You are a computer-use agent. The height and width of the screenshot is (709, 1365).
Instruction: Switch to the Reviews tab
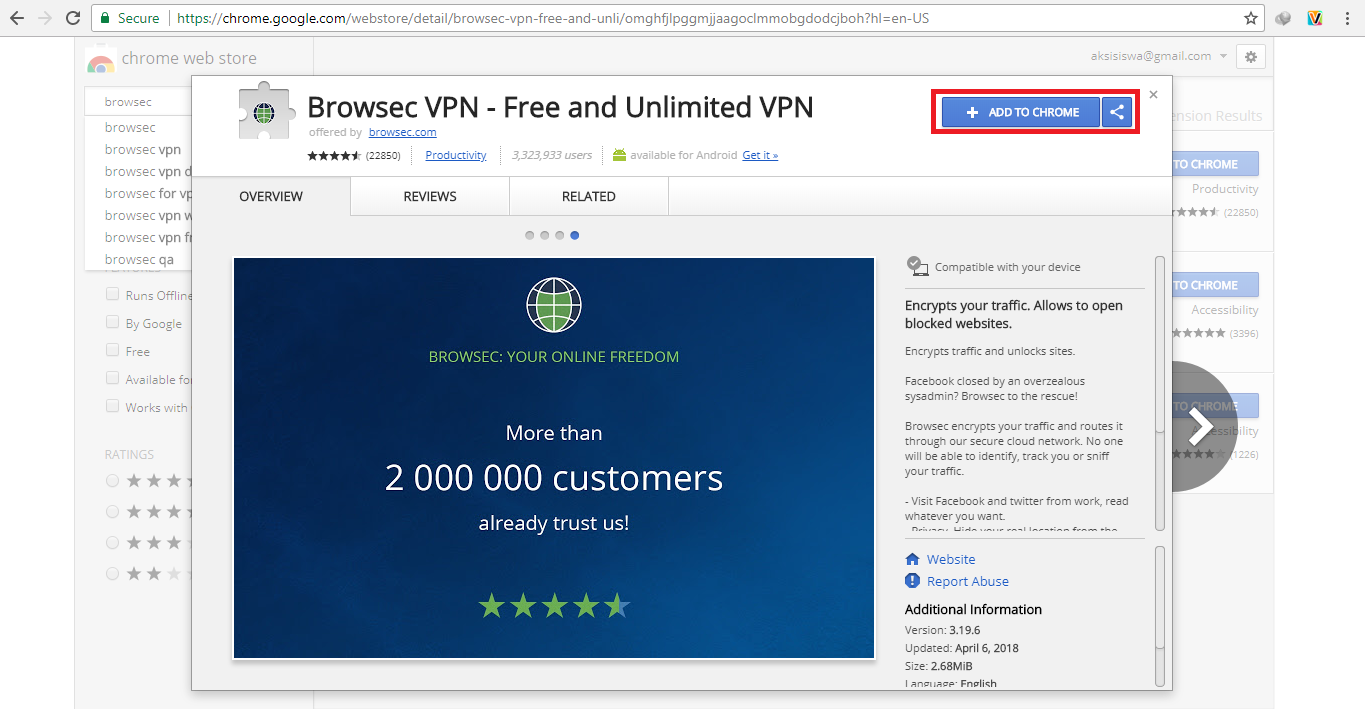point(430,196)
